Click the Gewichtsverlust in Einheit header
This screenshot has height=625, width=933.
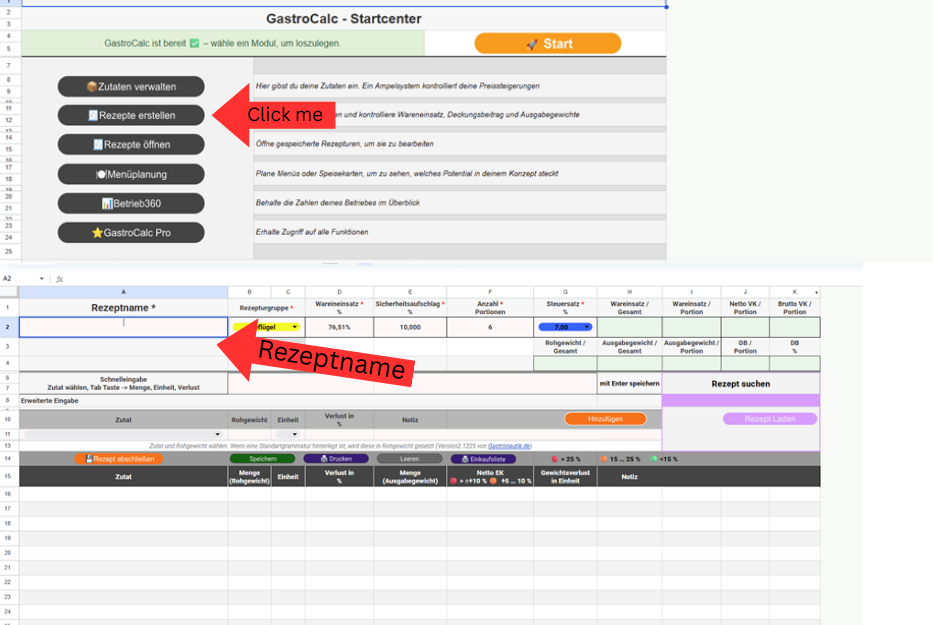pos(565,476)
